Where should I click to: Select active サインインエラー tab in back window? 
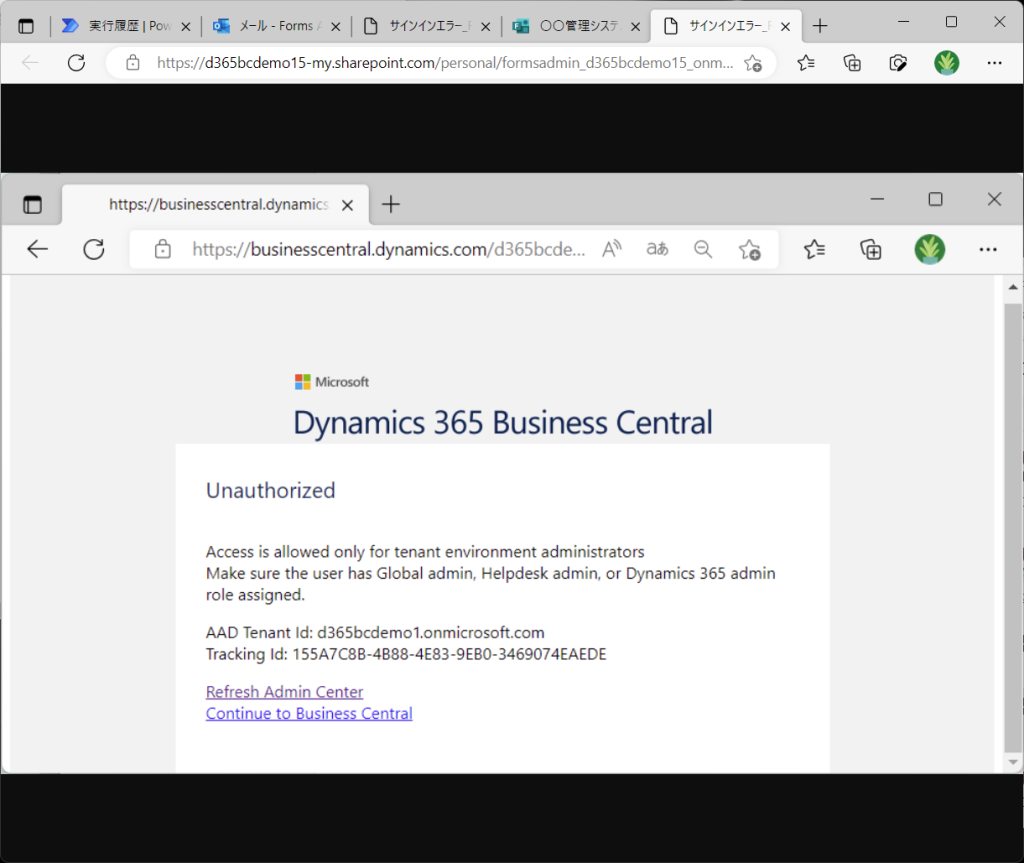[x=725, y=26]
